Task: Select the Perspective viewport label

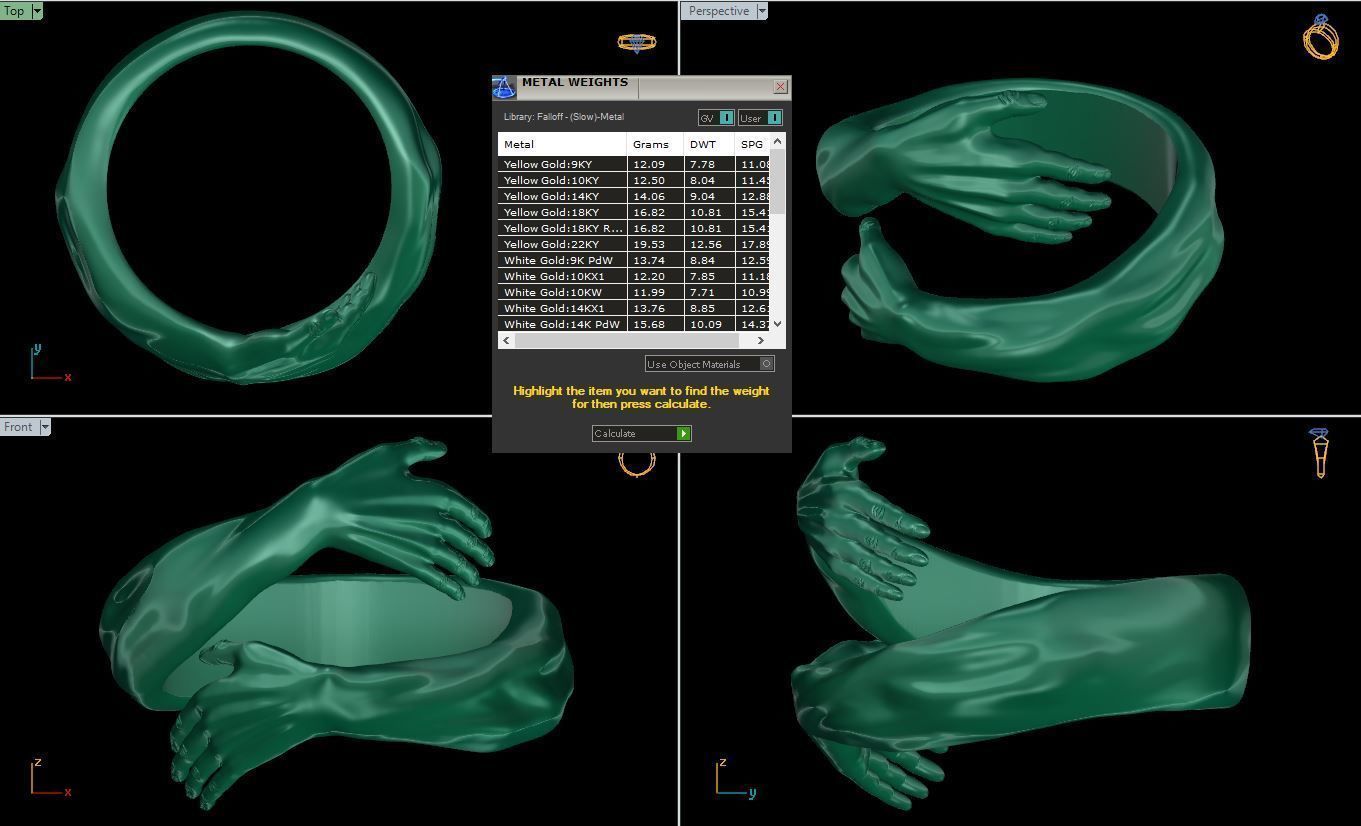Action: click(718, 11)
